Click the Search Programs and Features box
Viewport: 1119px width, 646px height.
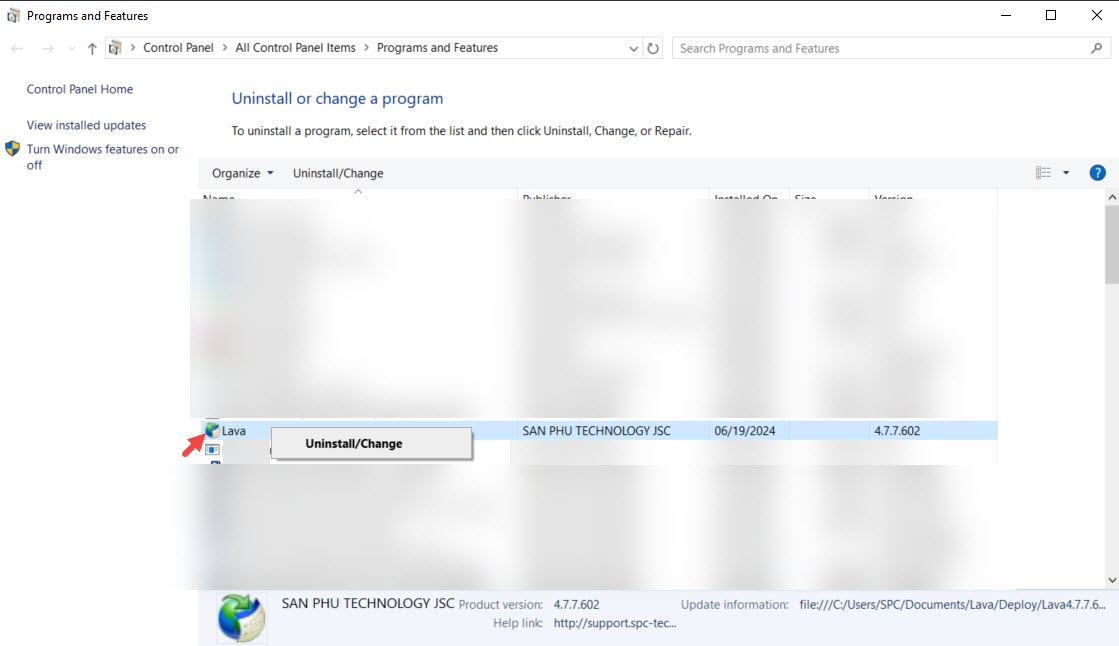[x=880, y=48]
